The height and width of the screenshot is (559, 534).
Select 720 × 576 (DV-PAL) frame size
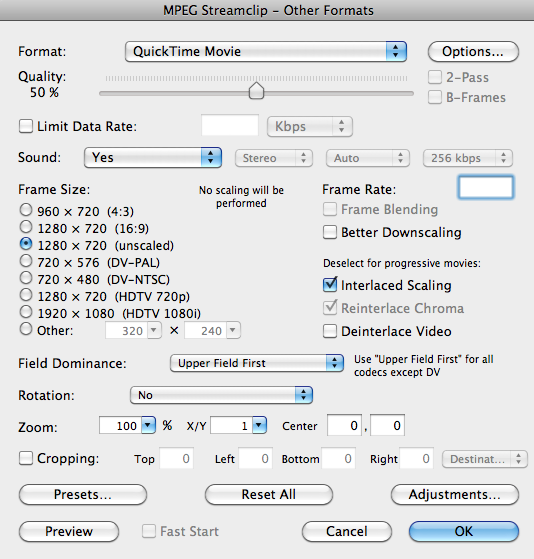pyautogui.click(x=26, y=261)
